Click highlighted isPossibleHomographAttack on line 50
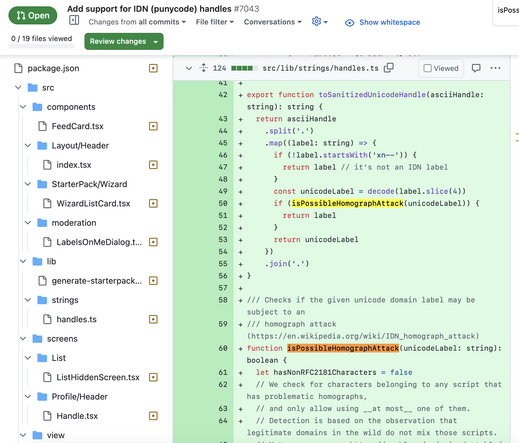 point(347,203)
